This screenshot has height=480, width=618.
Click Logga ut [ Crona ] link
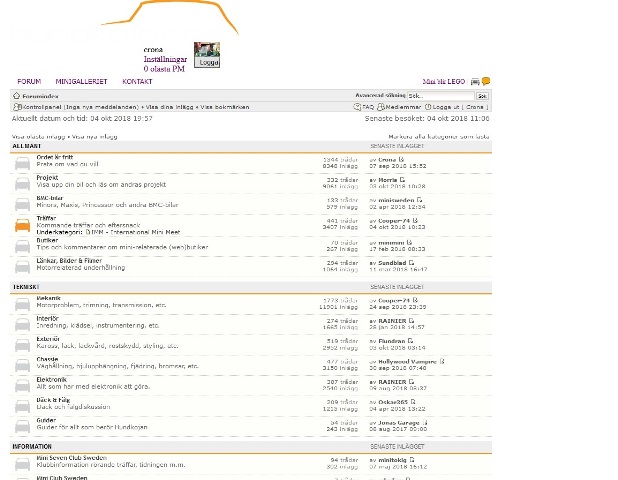[460, 107]
